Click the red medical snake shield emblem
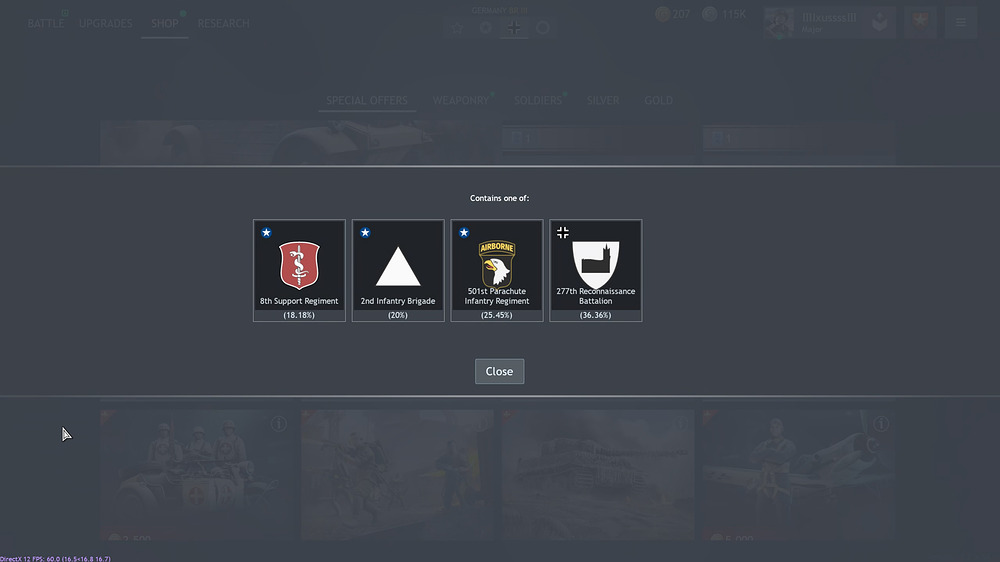This screenshot has height=562, width=1000. (x=299, y=265)
